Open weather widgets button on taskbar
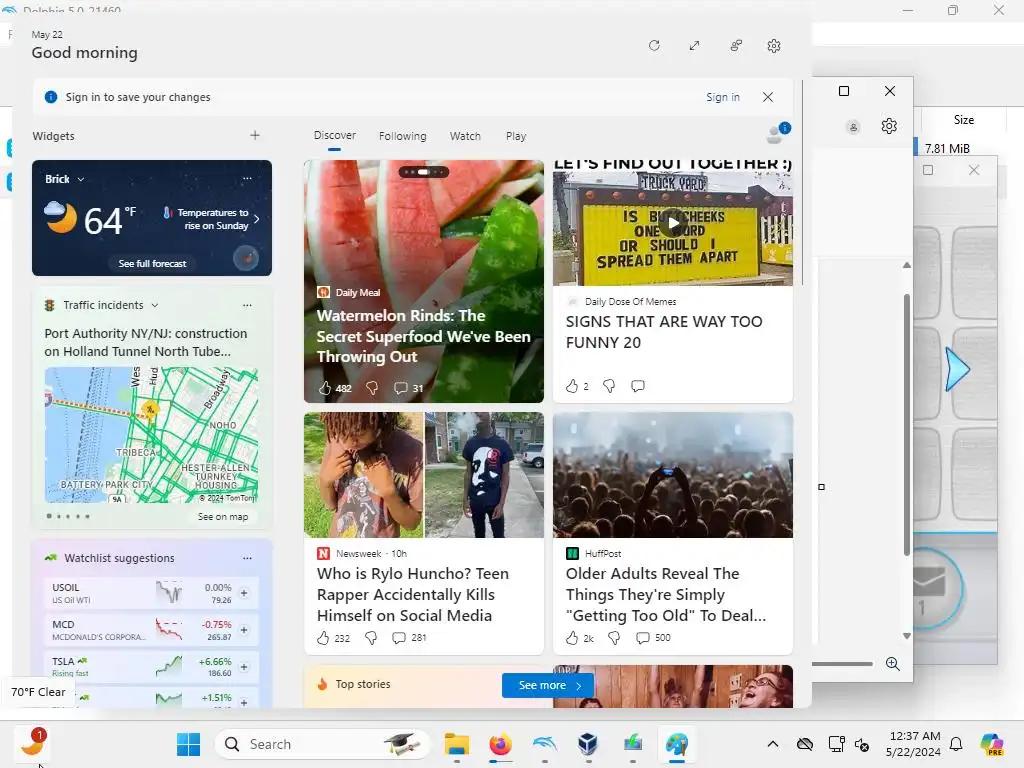The height and width of the screenshot is (768, 1024). point(31,743)
